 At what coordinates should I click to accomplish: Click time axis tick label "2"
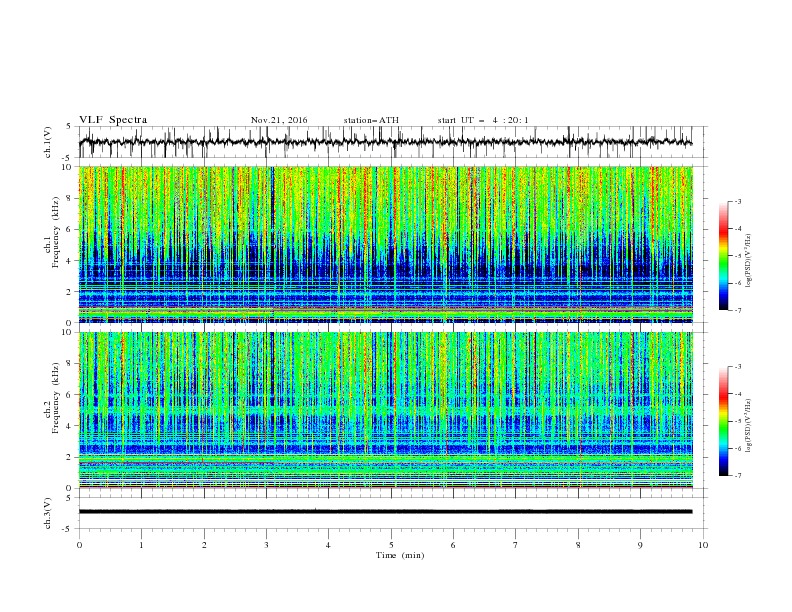[204, 545]
